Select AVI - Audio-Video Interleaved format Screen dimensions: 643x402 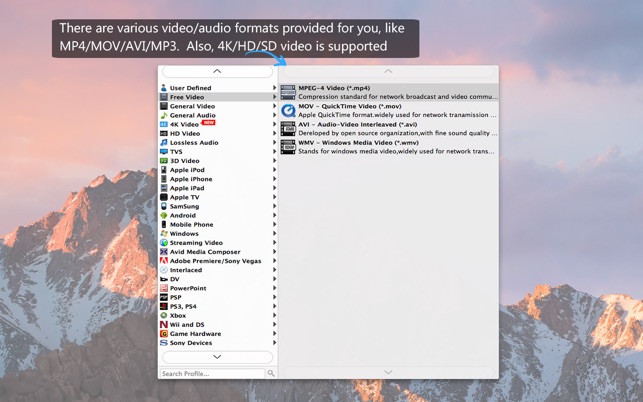[x=389, y=129]
